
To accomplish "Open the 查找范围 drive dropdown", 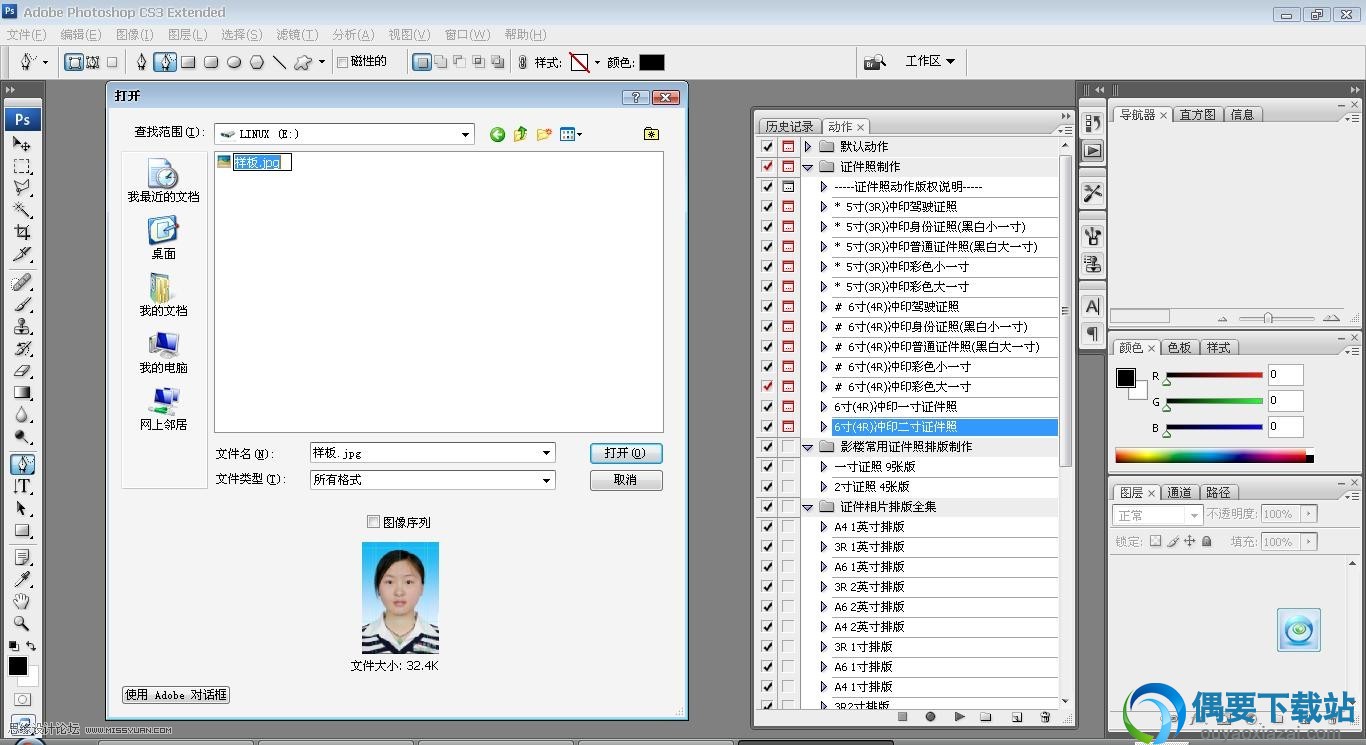I will [x=465, y=134].
